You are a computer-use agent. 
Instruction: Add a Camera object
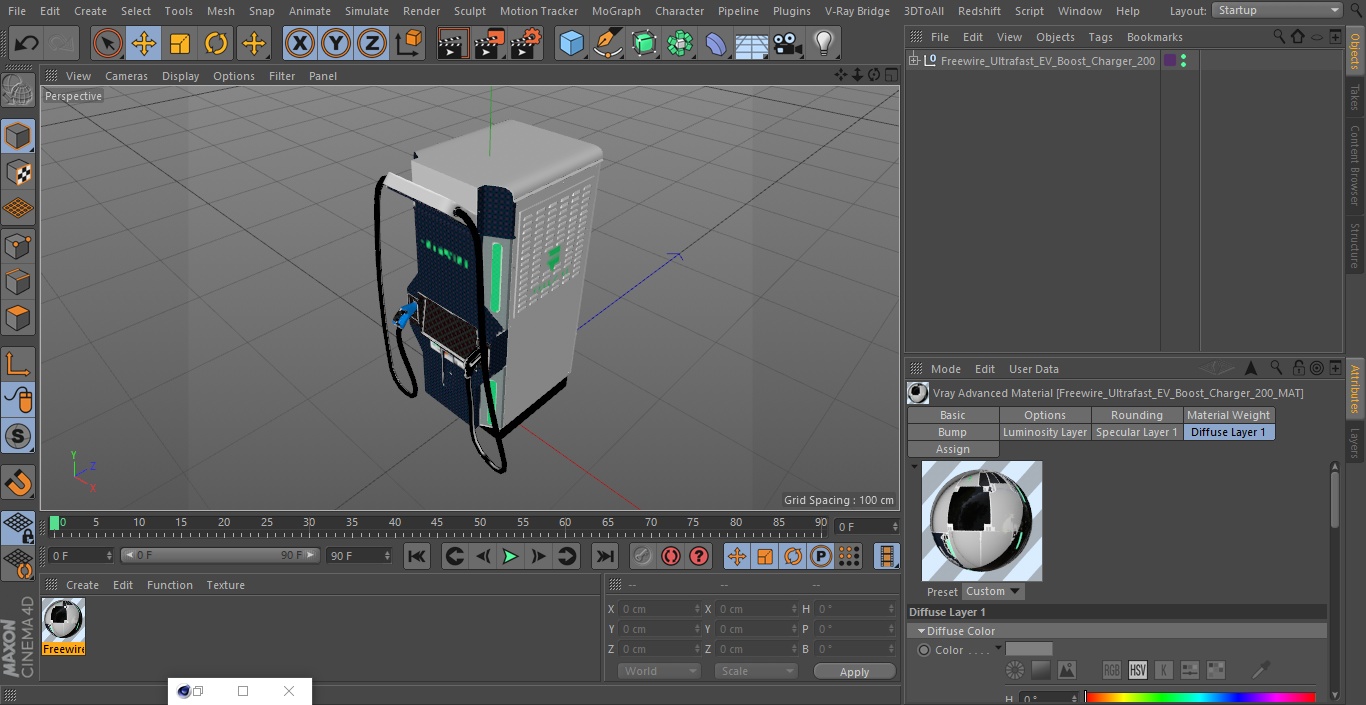coord(788,44)
